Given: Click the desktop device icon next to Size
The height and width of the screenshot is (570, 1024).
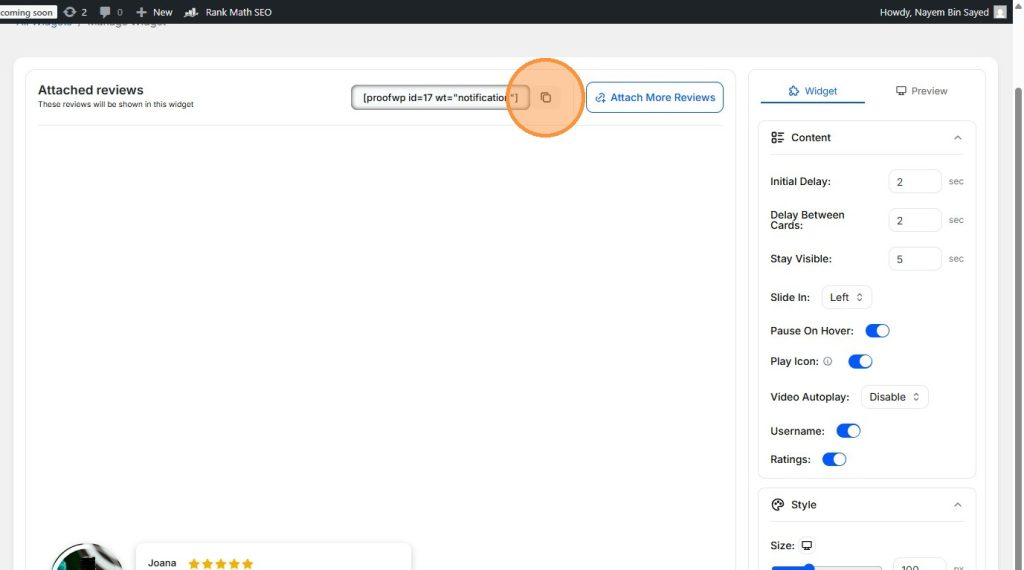Looking at the screenshot, I should pos(807,545).
